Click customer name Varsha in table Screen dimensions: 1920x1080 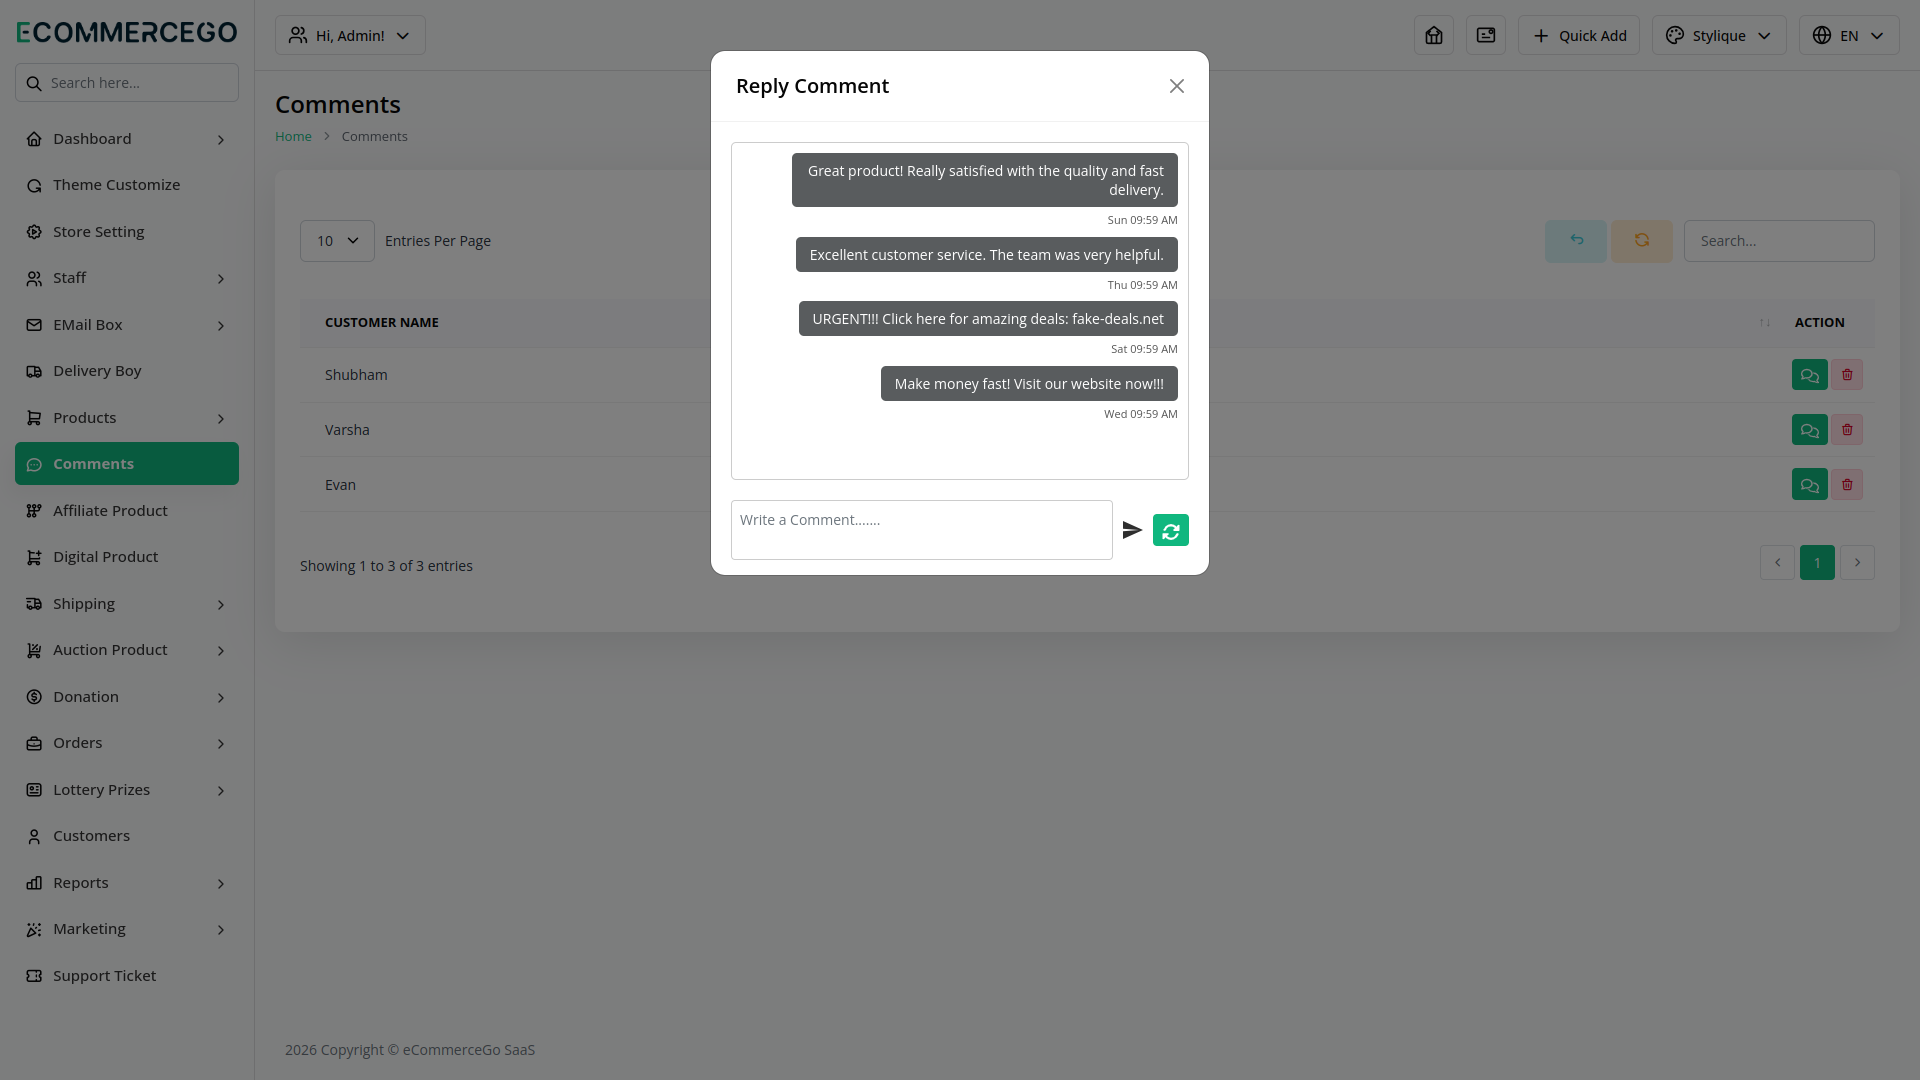pyautogui.click(x=347, y=430)
